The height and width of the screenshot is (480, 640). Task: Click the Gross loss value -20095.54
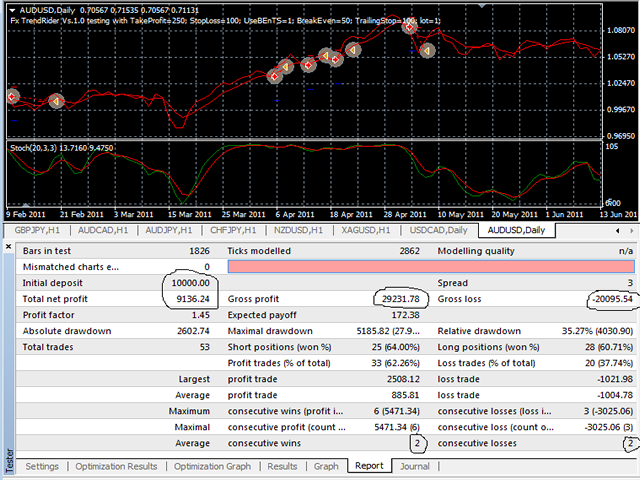pyautogui.click(x=613, y=299)
